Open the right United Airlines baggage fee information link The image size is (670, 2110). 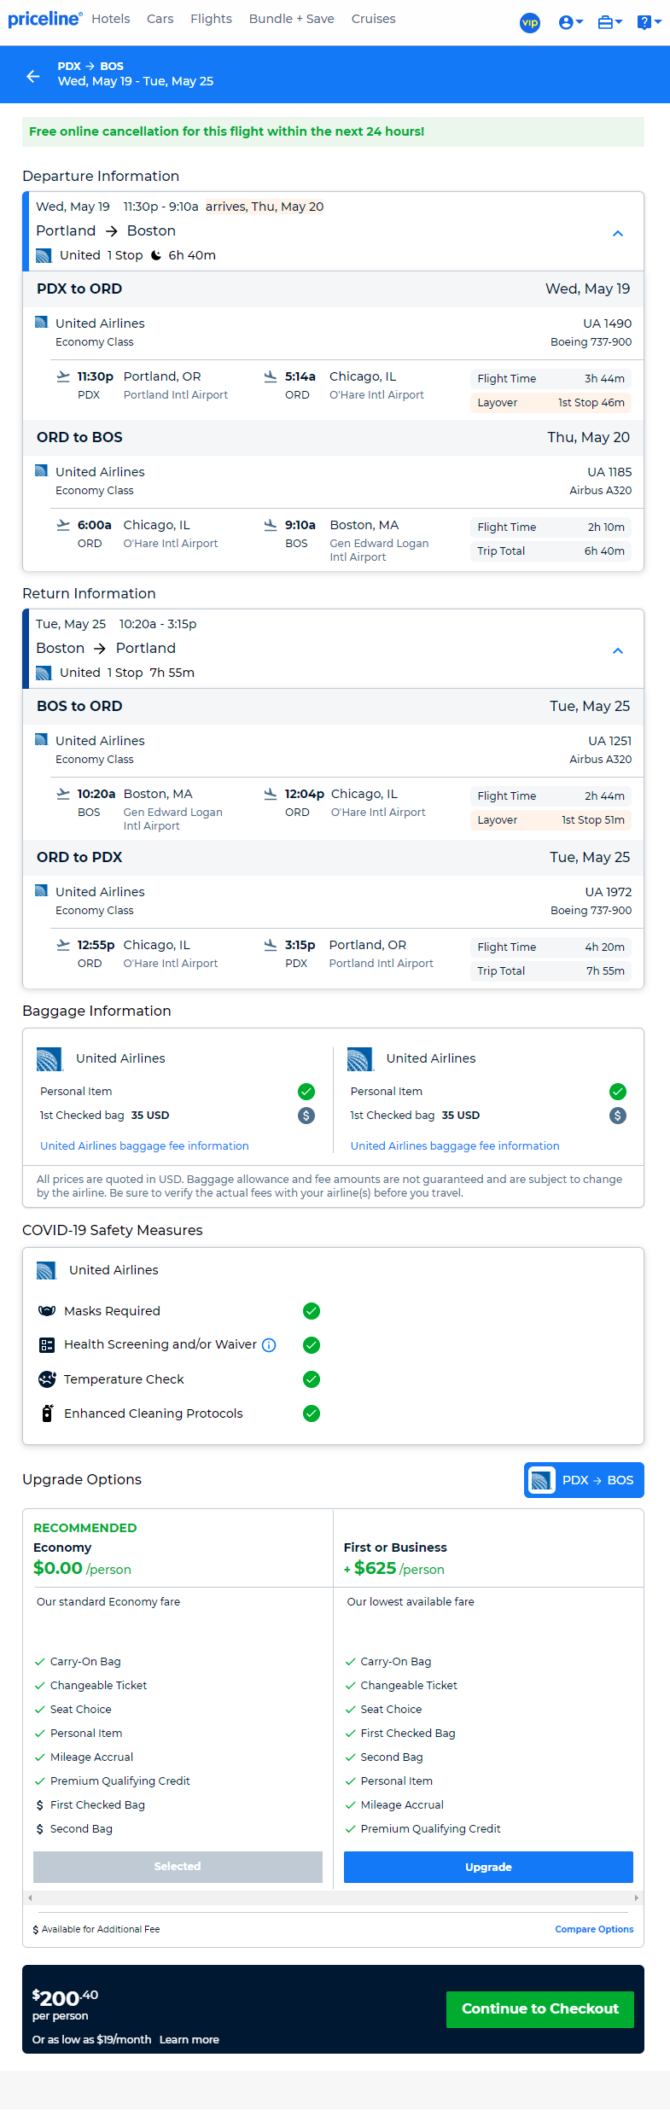click(454, 1146)
